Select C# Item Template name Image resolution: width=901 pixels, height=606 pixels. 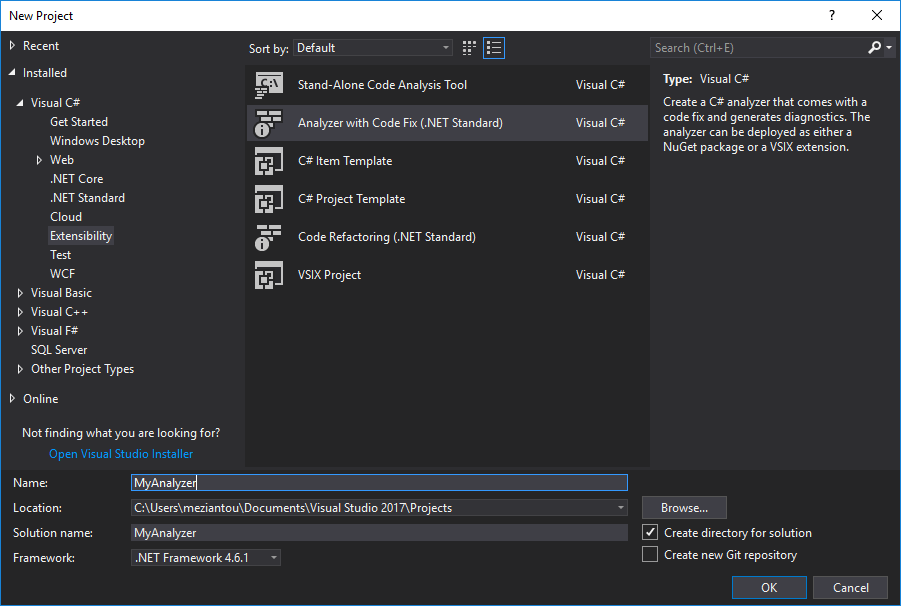[345, 161]
